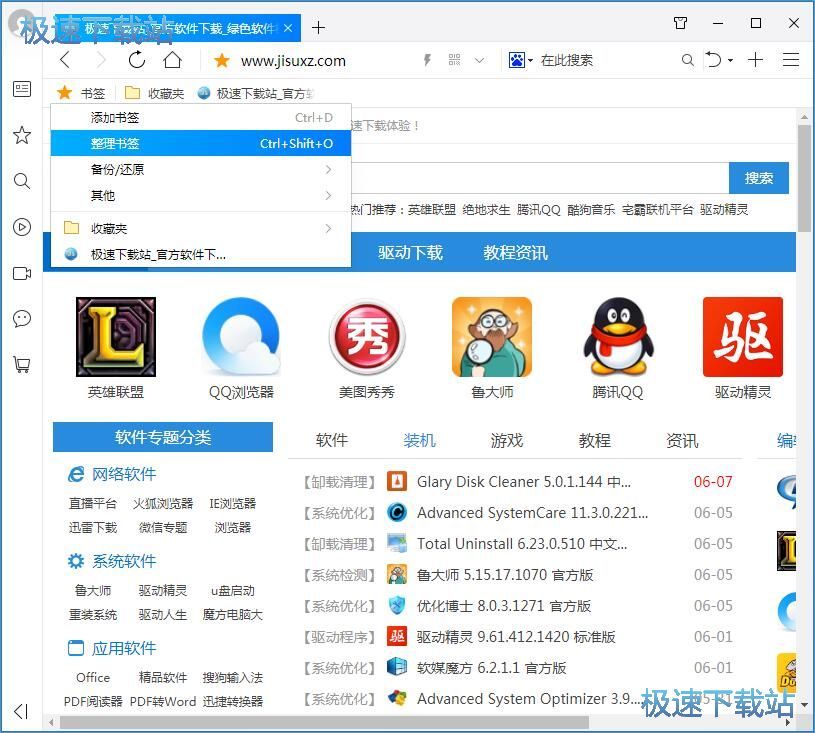Click the blue 搜索 button
The height and width of the screenshot is (733, 815).
(758, 178)
